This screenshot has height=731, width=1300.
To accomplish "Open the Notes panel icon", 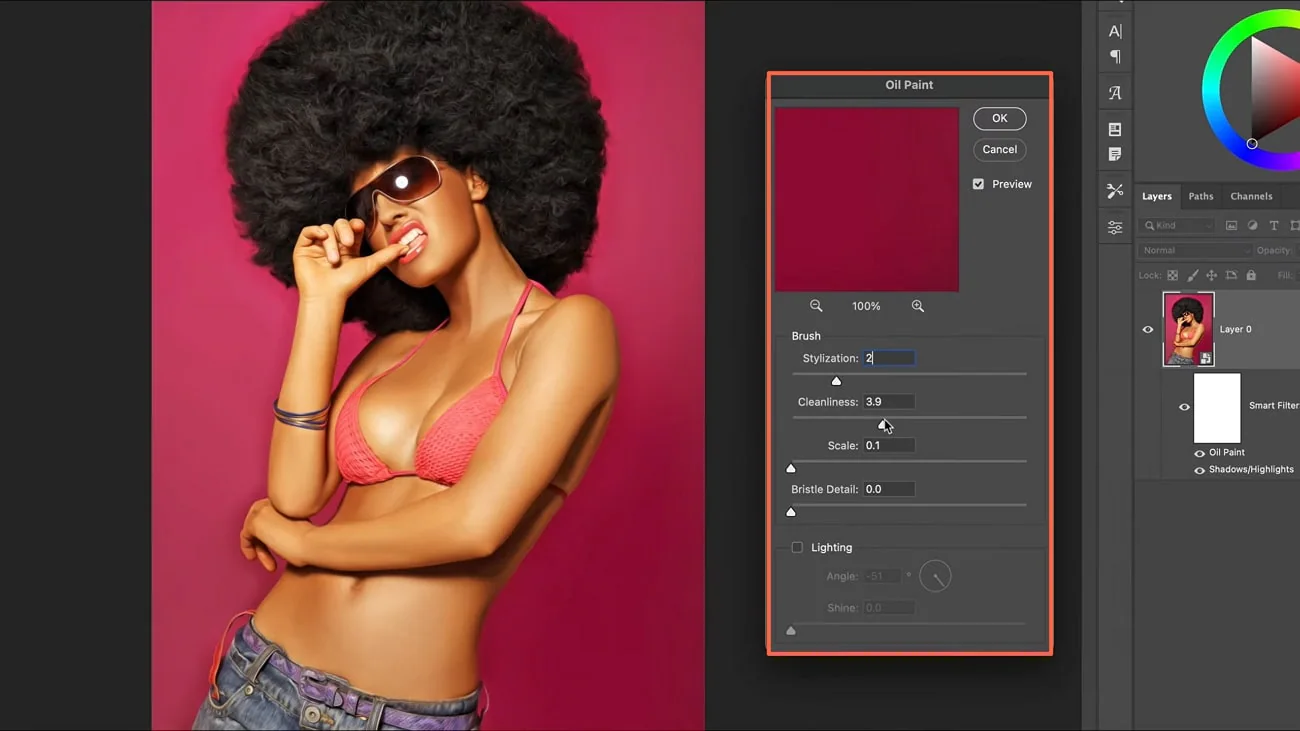I will point(1115,154).
